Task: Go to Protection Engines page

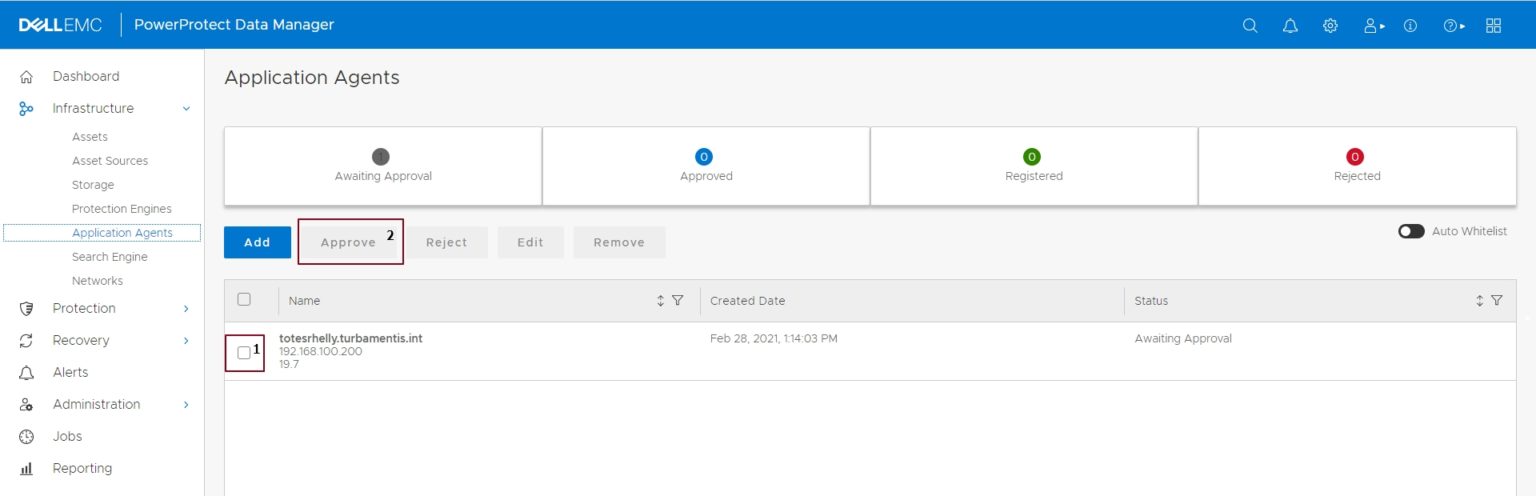Action: coord(122,209)
